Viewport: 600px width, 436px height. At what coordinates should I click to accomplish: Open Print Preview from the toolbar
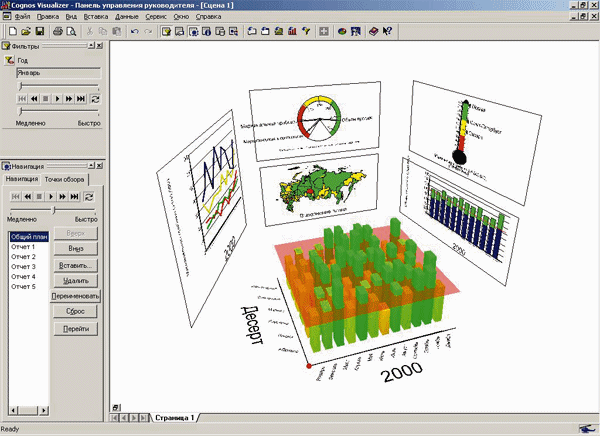click(x=71, y=32)
